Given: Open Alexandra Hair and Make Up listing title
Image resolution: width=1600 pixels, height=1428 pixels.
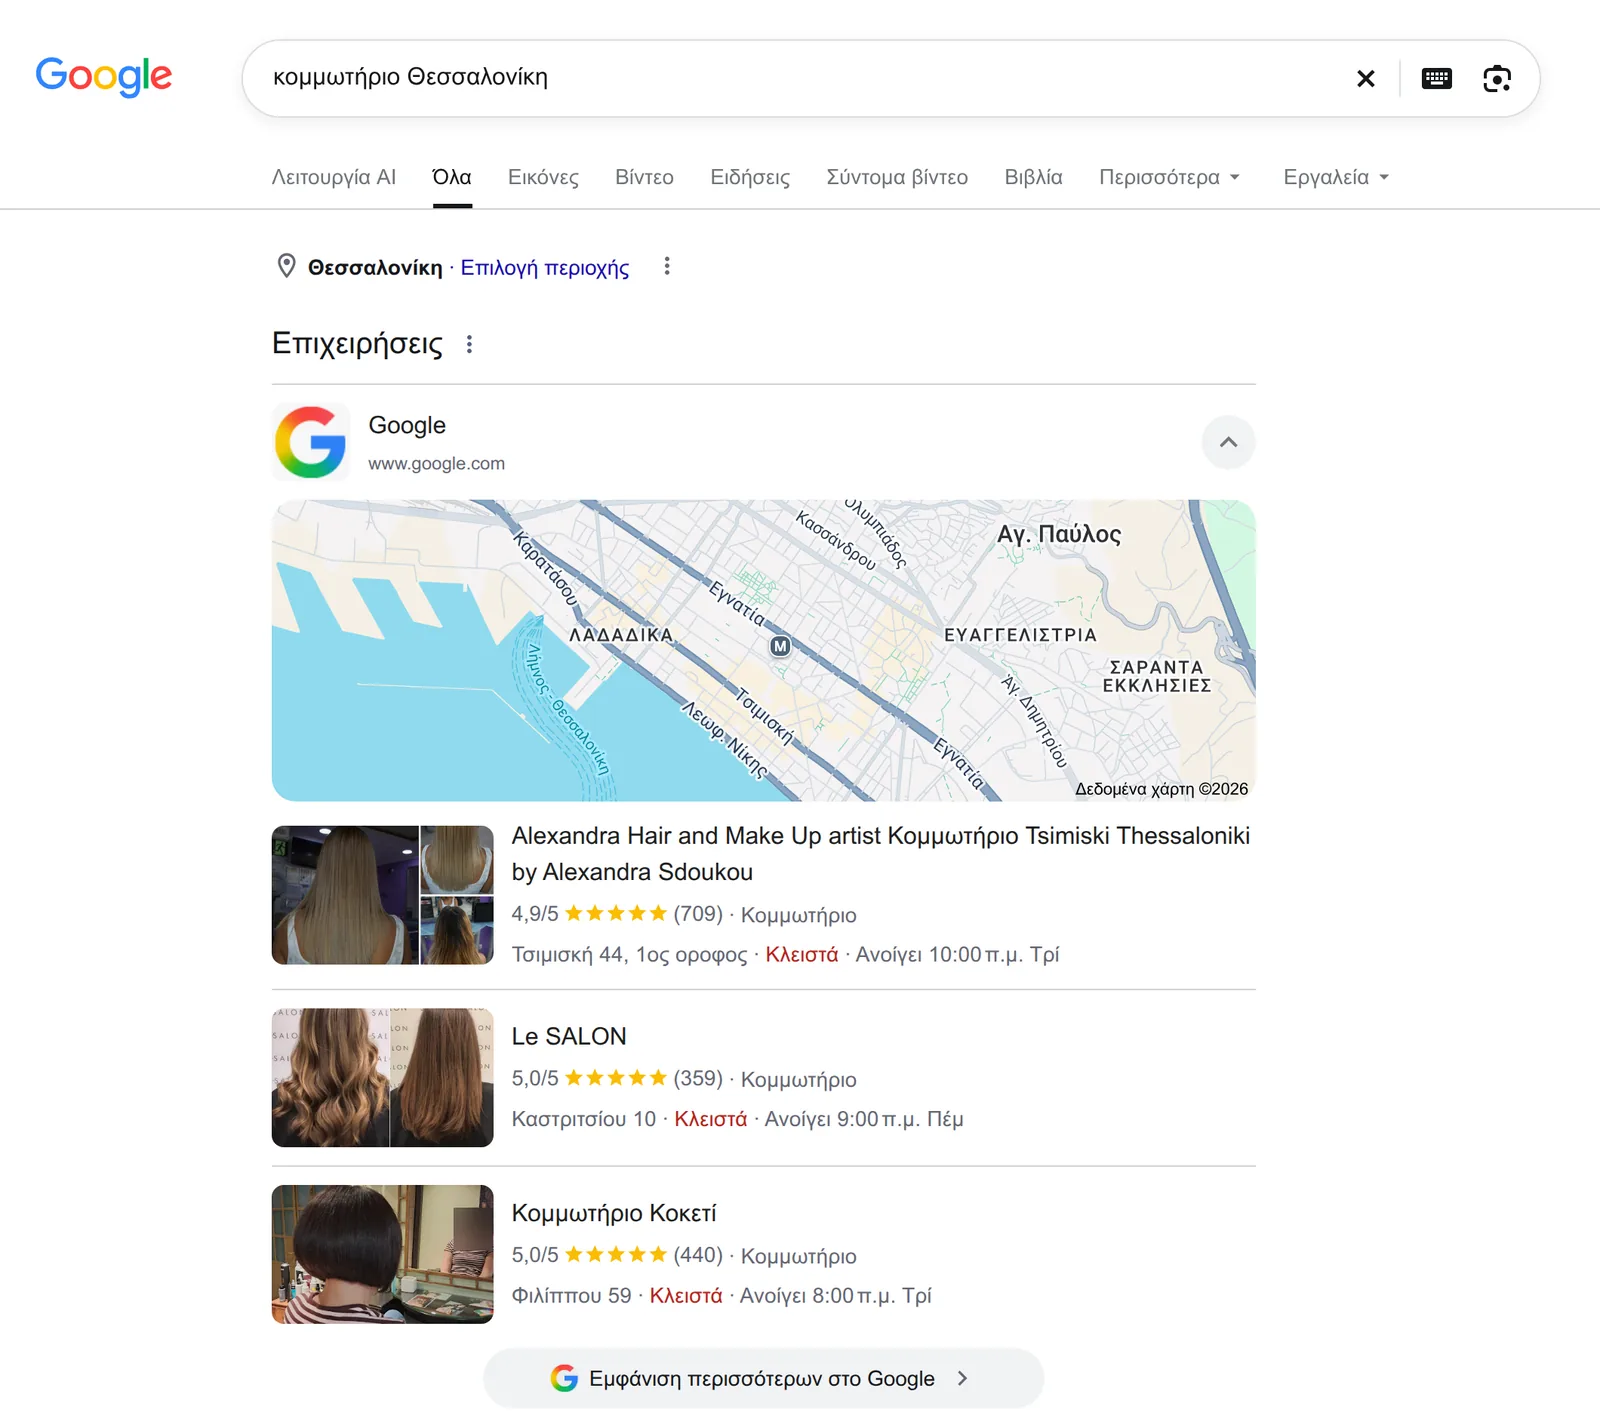Looking at the screenshot, I should (x=881, y=854).
